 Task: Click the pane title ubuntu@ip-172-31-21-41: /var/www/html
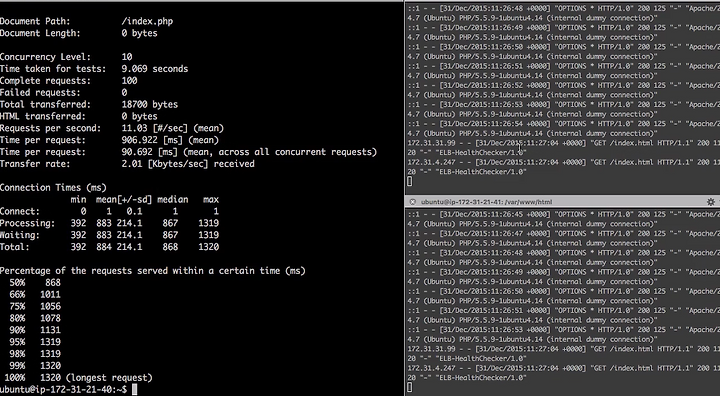pos(487,202)
